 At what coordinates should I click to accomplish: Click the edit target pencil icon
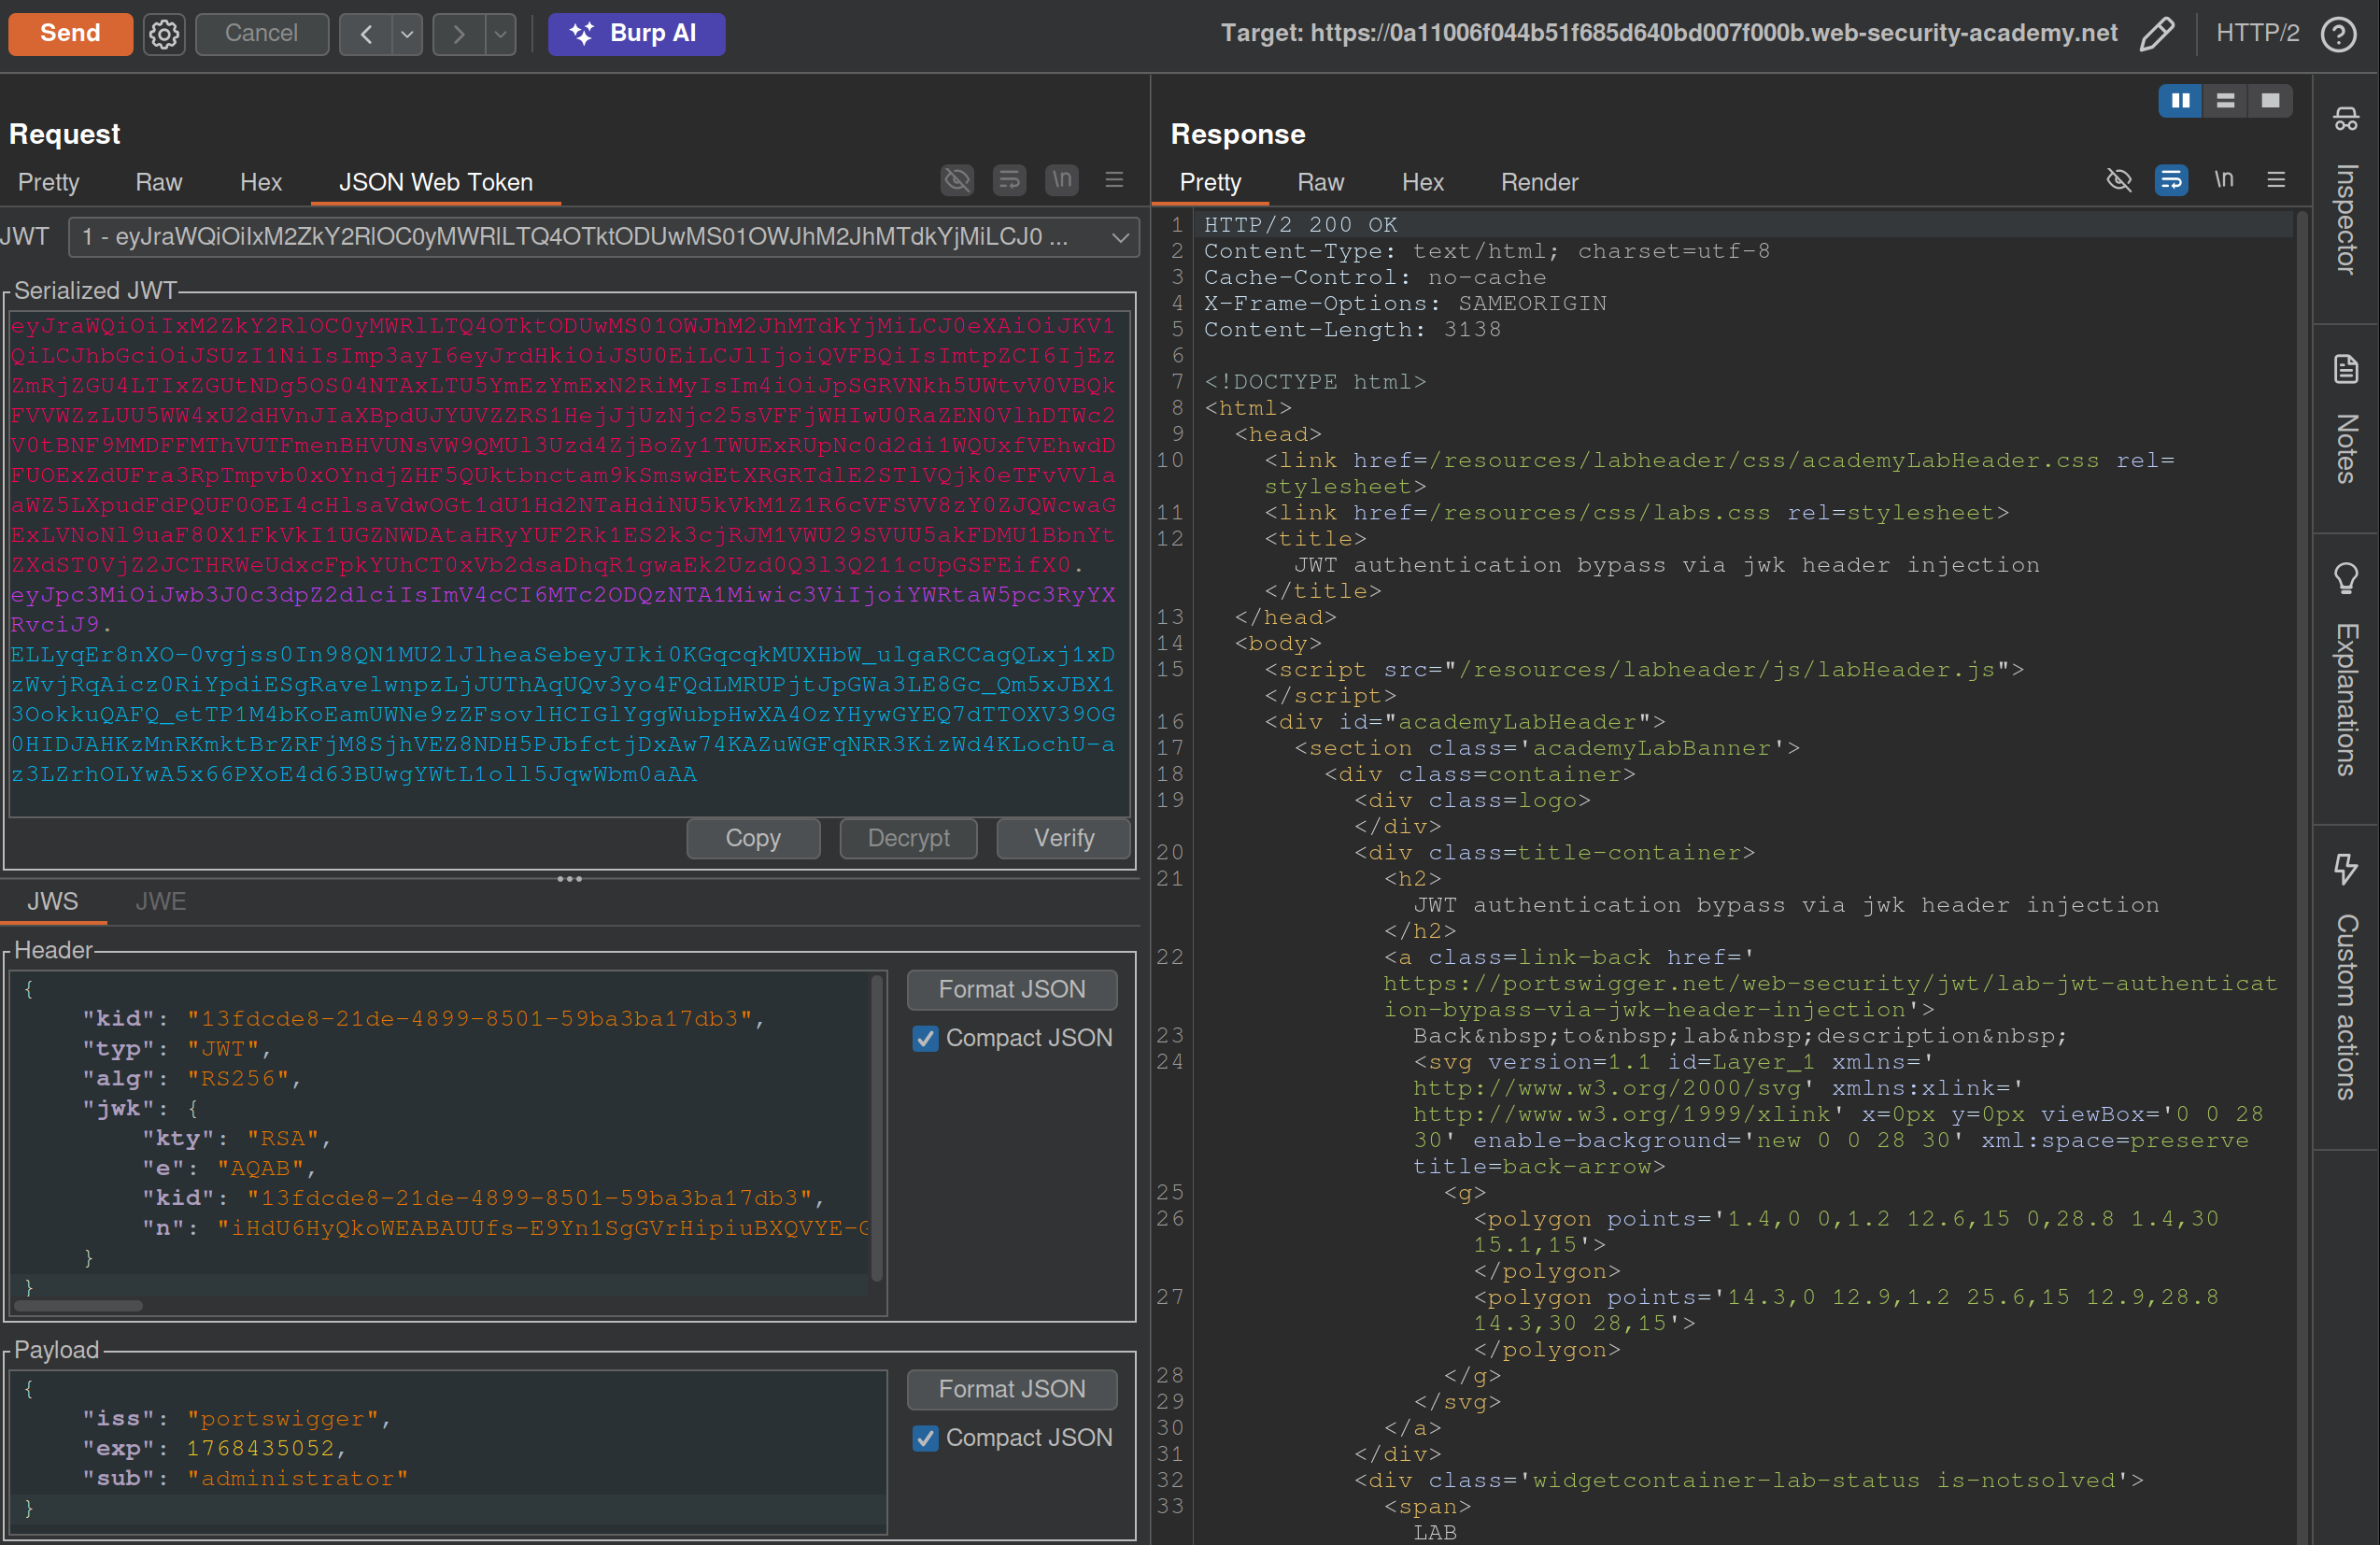tap(2157, 34)
